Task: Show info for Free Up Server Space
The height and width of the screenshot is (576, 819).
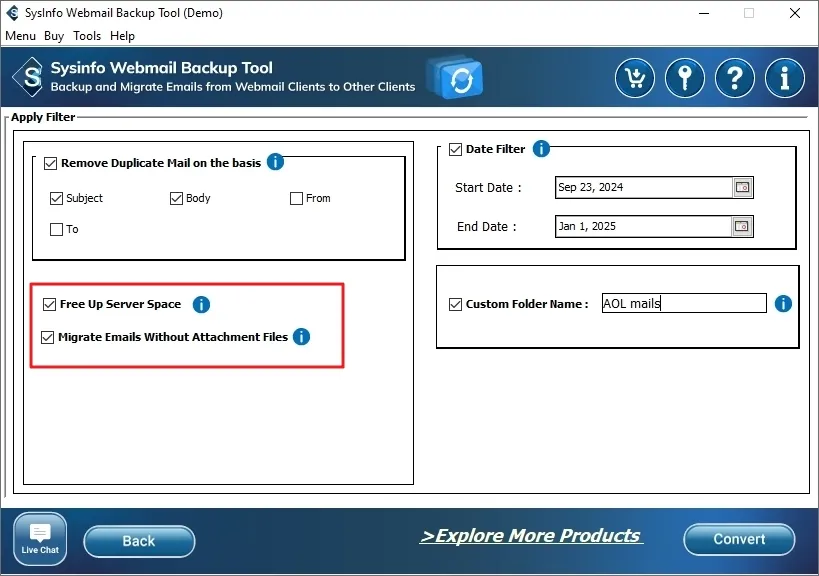Action: [x=201, y=304]
